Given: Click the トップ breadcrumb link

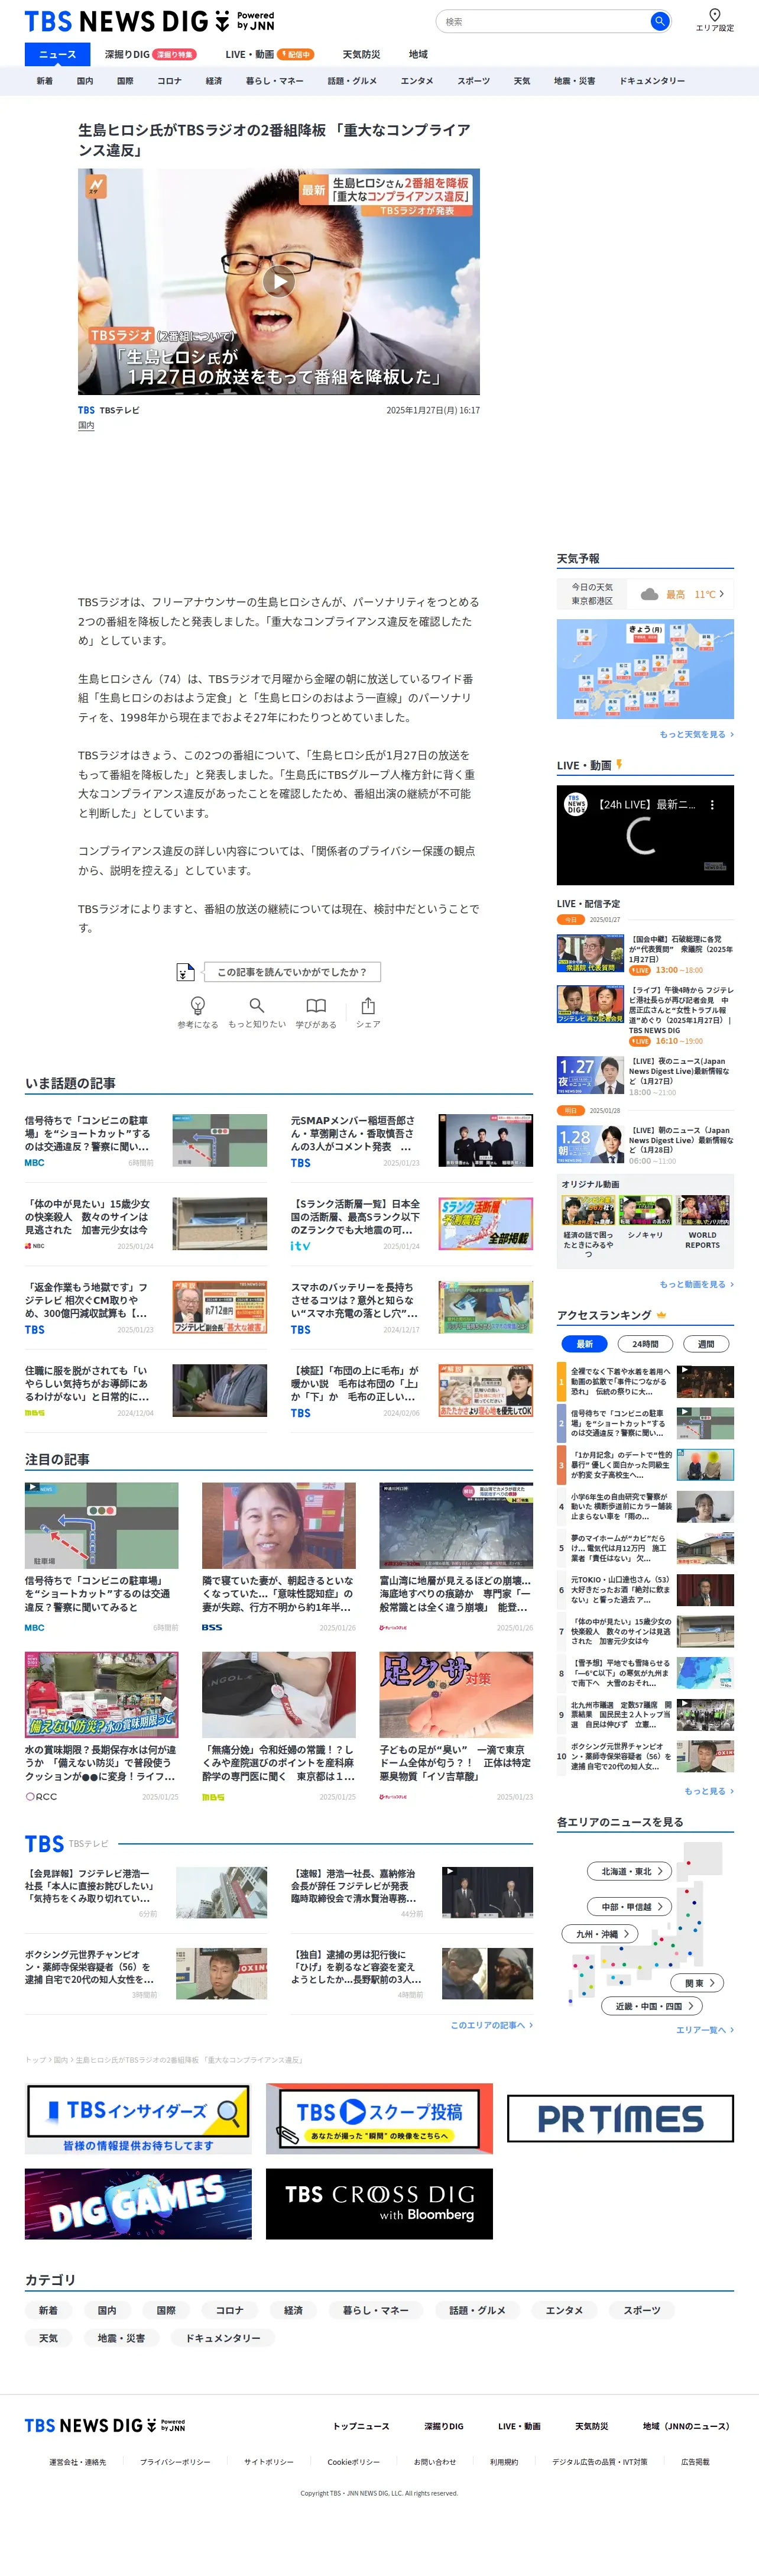Looking at the screenshot, I should (x=35, y=2059).
